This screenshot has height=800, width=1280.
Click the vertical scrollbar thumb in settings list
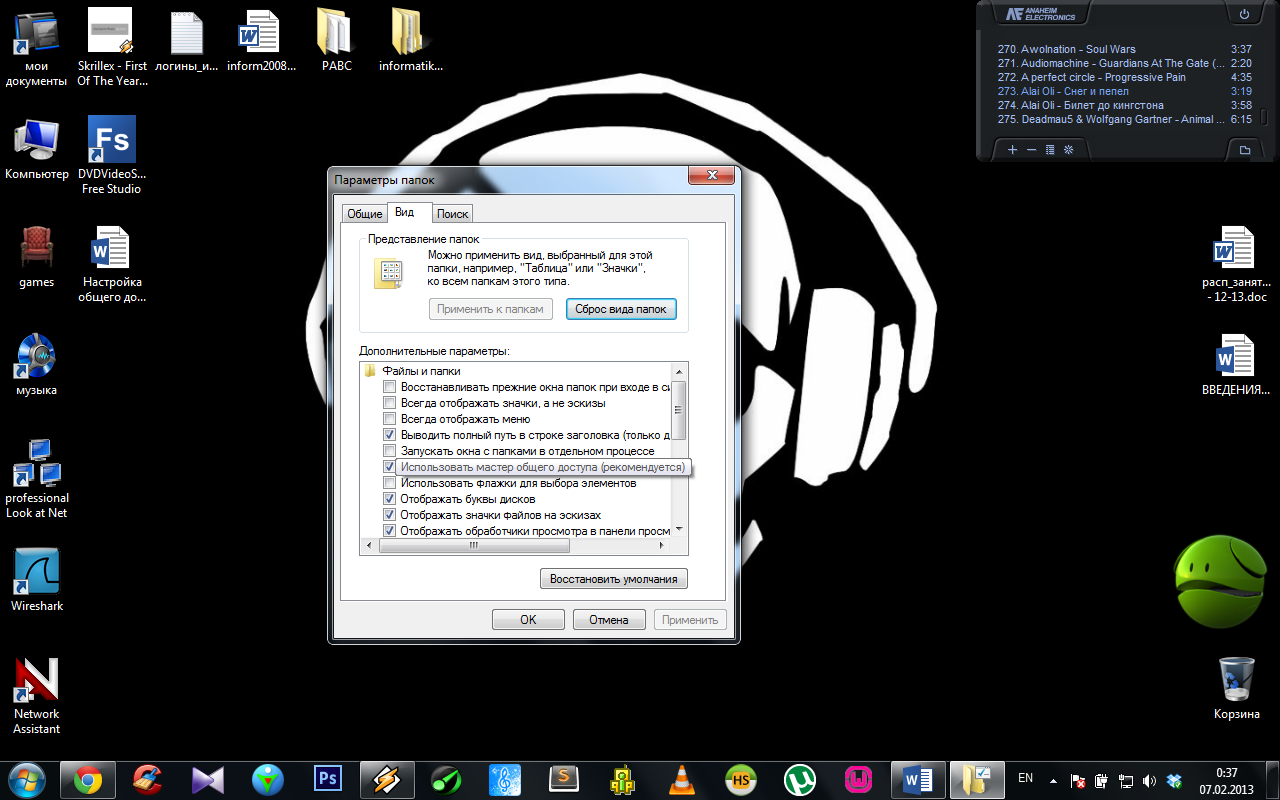coord(679,409)
